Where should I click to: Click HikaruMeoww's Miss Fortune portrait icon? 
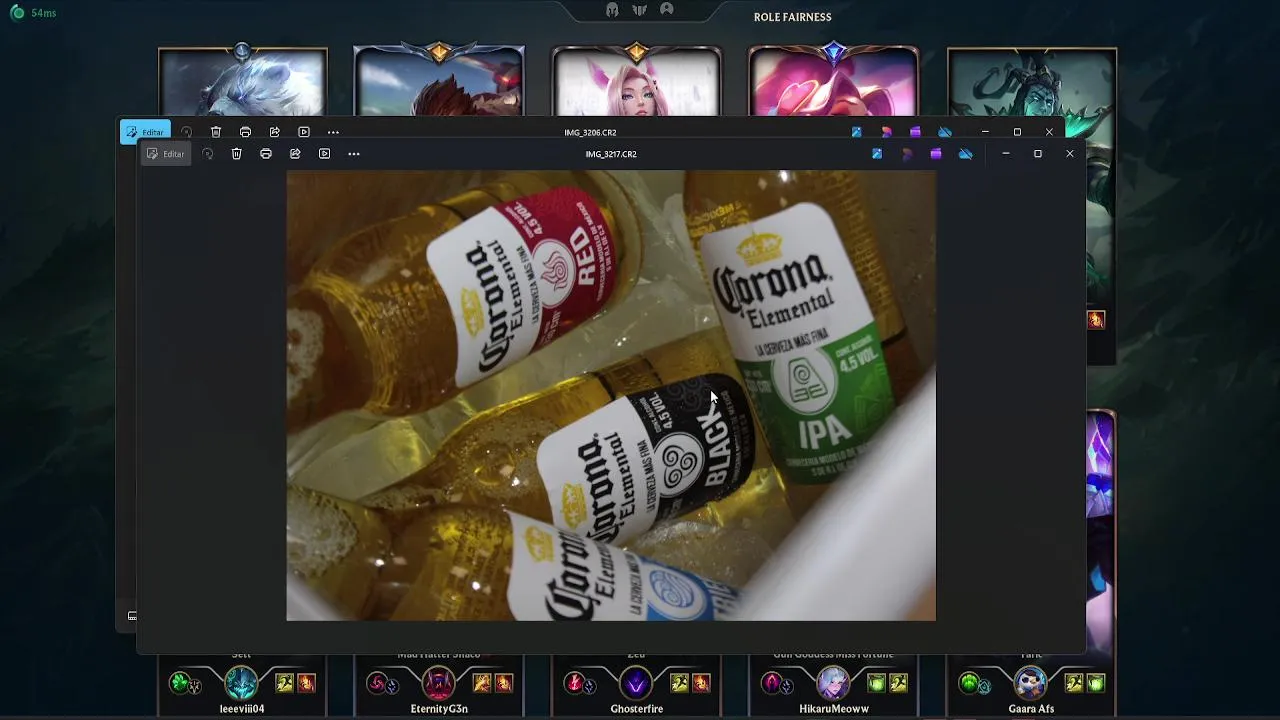coord(833,683)
